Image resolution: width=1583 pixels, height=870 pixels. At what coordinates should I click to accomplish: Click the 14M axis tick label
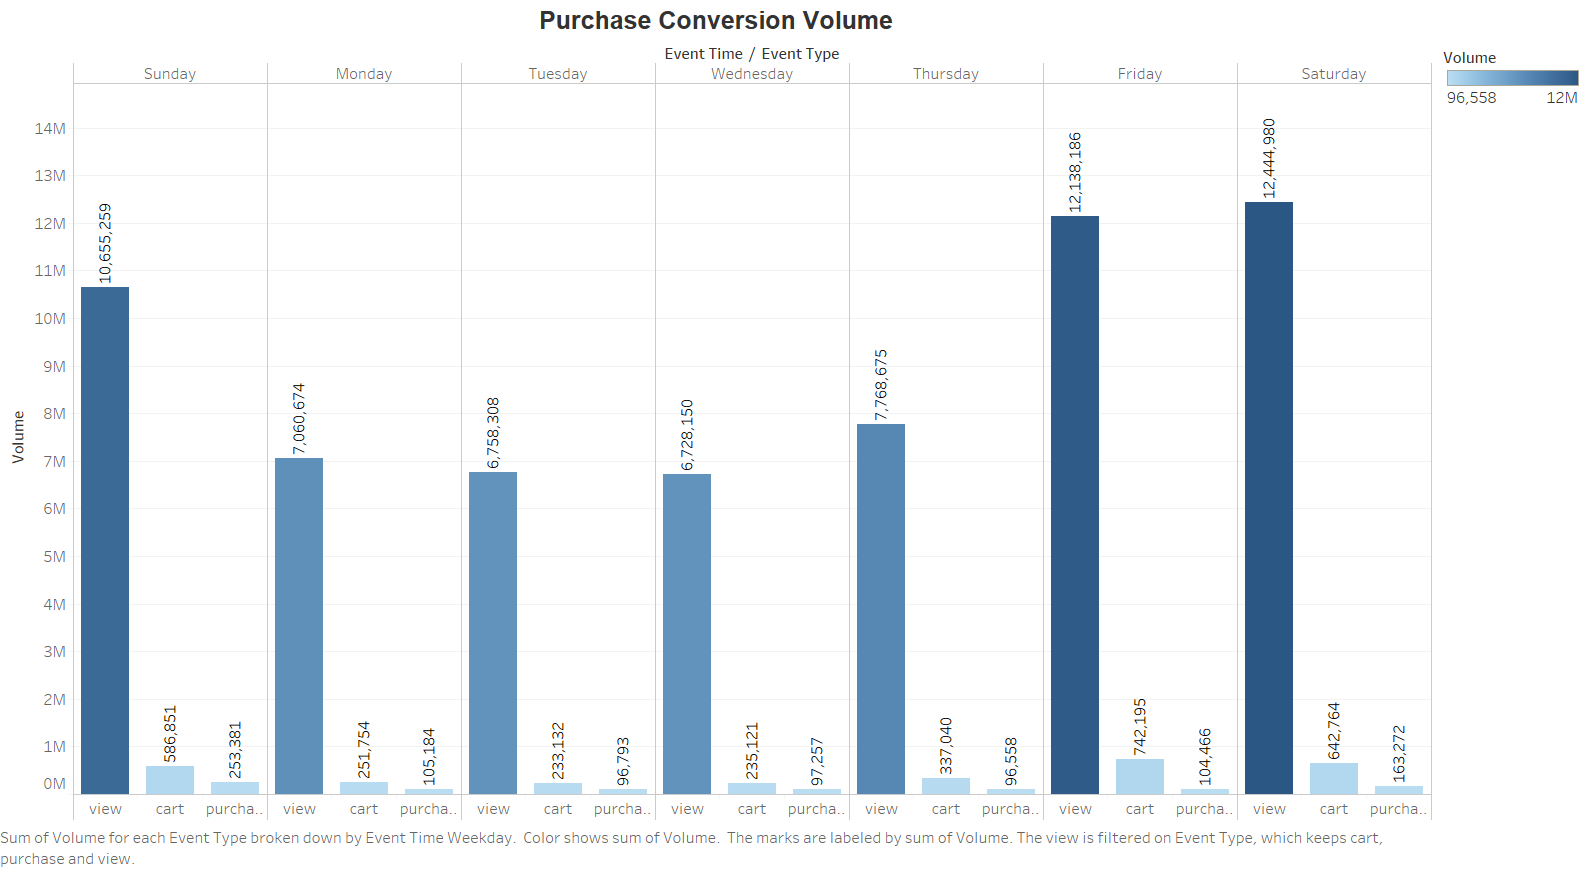pyautogui.click(x=50, y=128)
